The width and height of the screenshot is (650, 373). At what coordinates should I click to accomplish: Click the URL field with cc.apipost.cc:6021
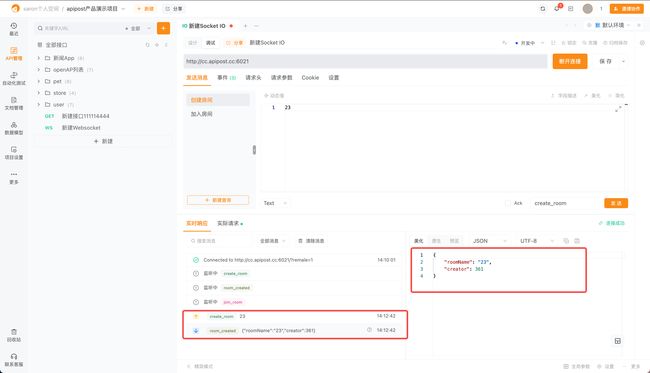(365, 61)
